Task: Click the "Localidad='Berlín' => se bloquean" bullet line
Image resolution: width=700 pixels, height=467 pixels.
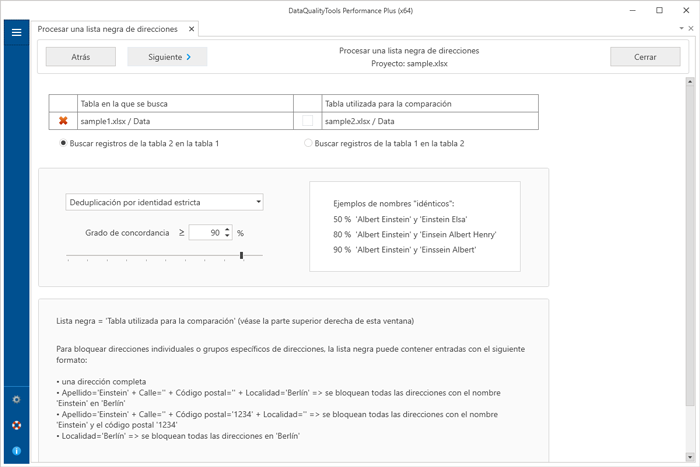Action: tap(178, 436)
